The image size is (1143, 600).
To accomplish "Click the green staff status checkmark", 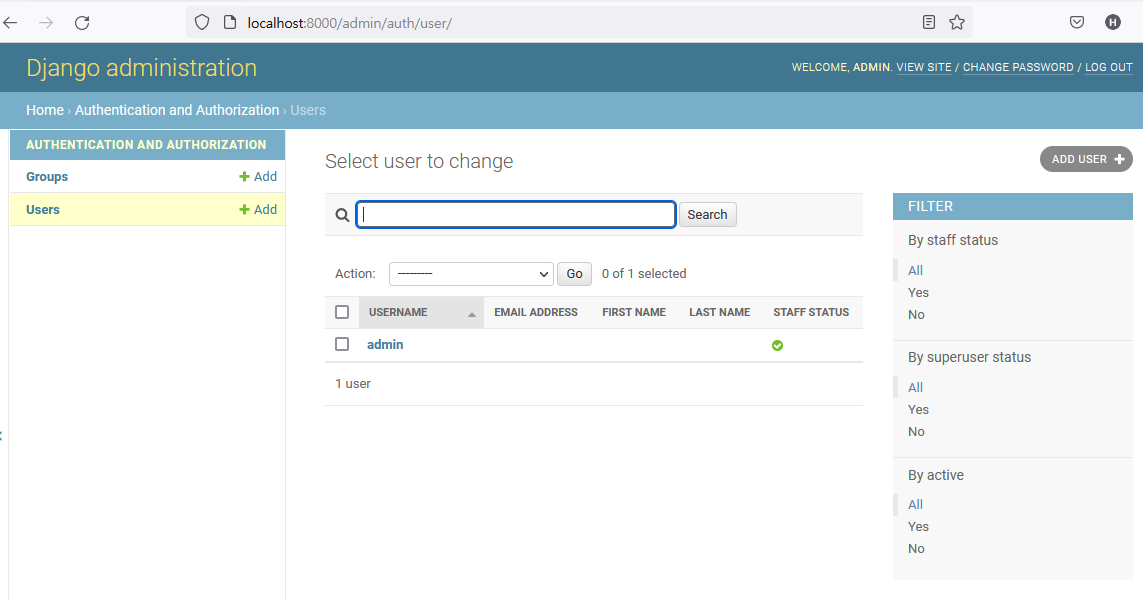I will point(778,346).
